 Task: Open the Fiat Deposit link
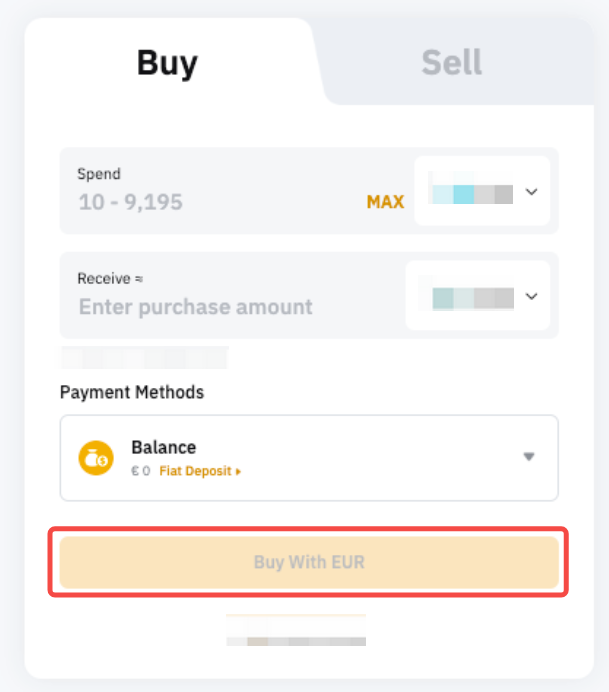(x=196, y=470)
